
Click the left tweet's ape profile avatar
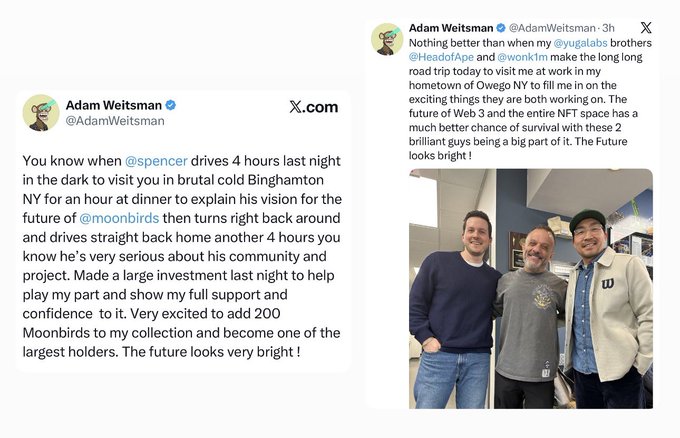tap(41, 112)
